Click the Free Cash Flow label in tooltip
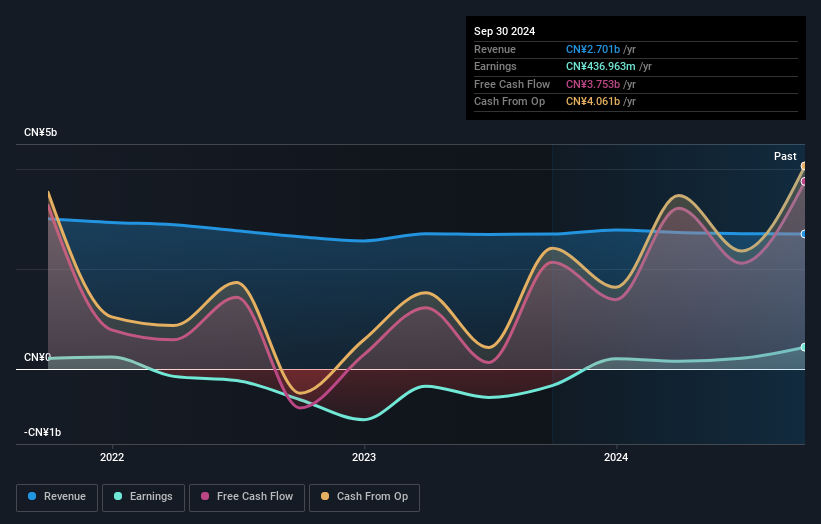 point(512,84)
